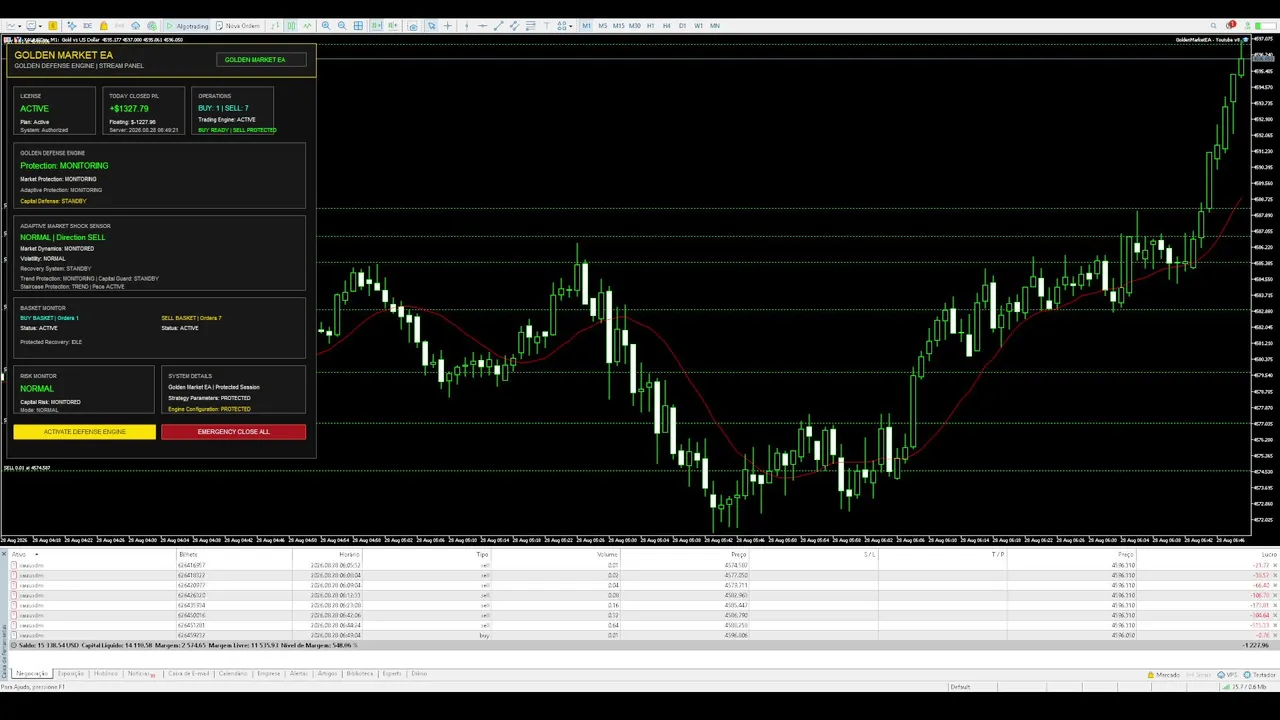Viewport: 1280px width, 720px height.
Task: Click the EMERGENCY CLOSE ALL button
Action: tap(234, 432)
